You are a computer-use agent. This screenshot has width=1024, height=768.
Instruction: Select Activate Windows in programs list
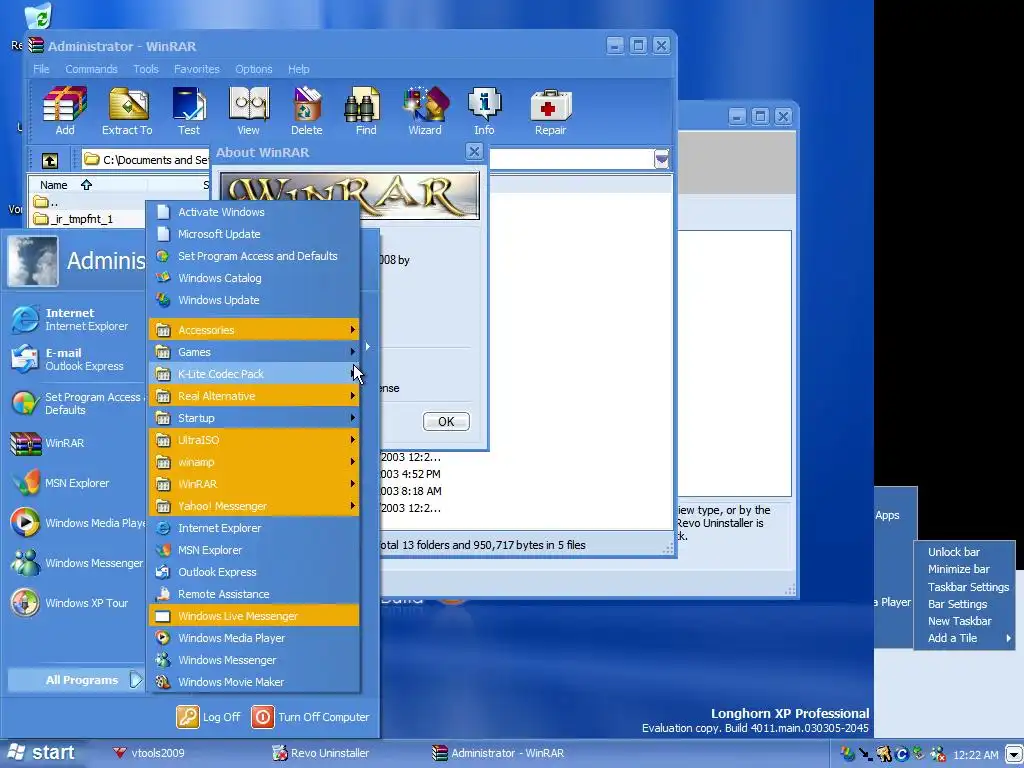pyautogui.click(x=255, y=212)
